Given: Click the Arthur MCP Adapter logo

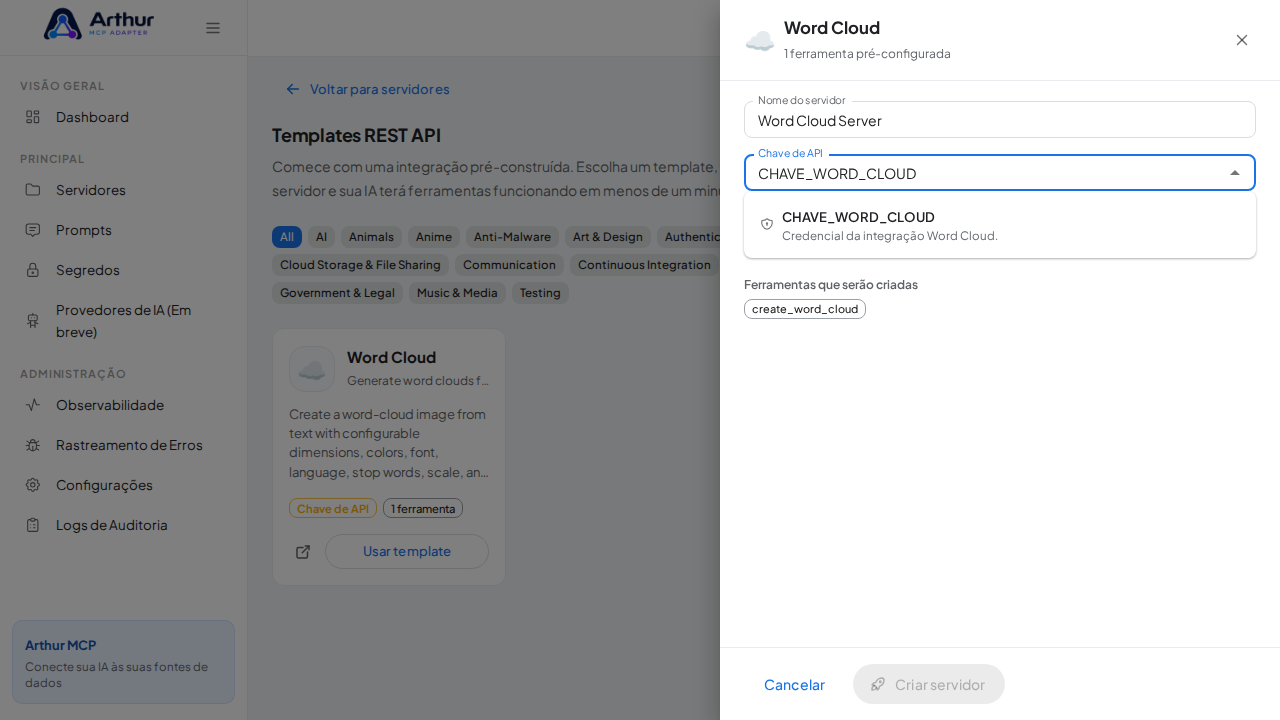Looking at the screenshot, I should click(x=99, y=24).
